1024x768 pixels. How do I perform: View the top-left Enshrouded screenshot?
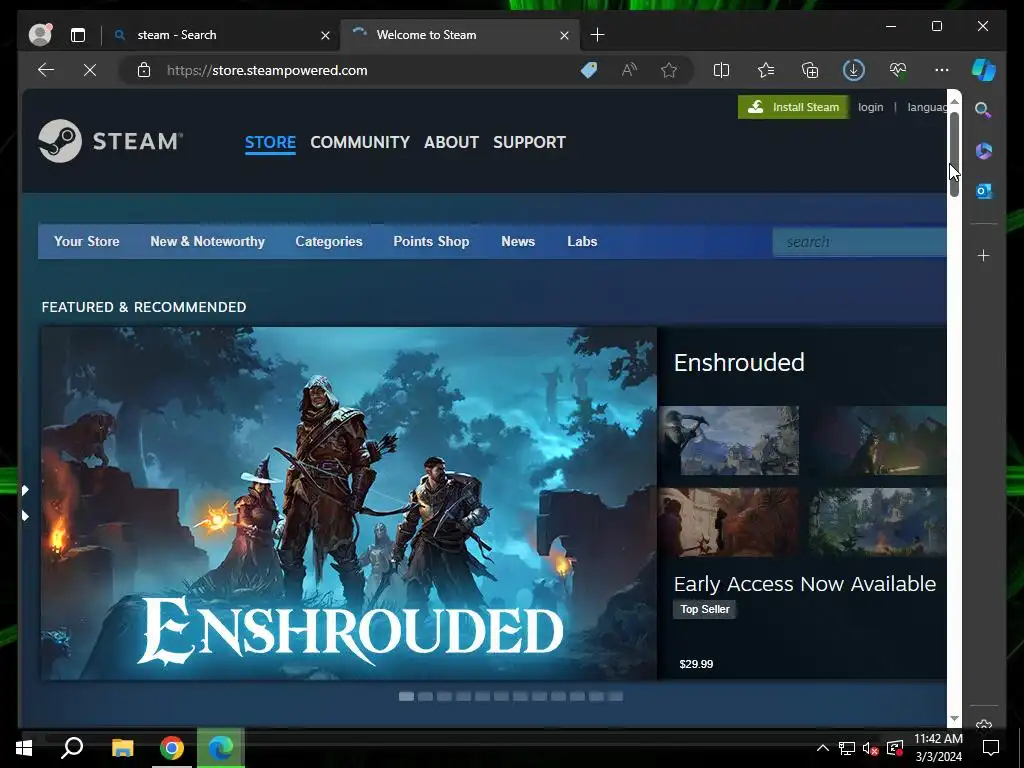coord(729,441)
